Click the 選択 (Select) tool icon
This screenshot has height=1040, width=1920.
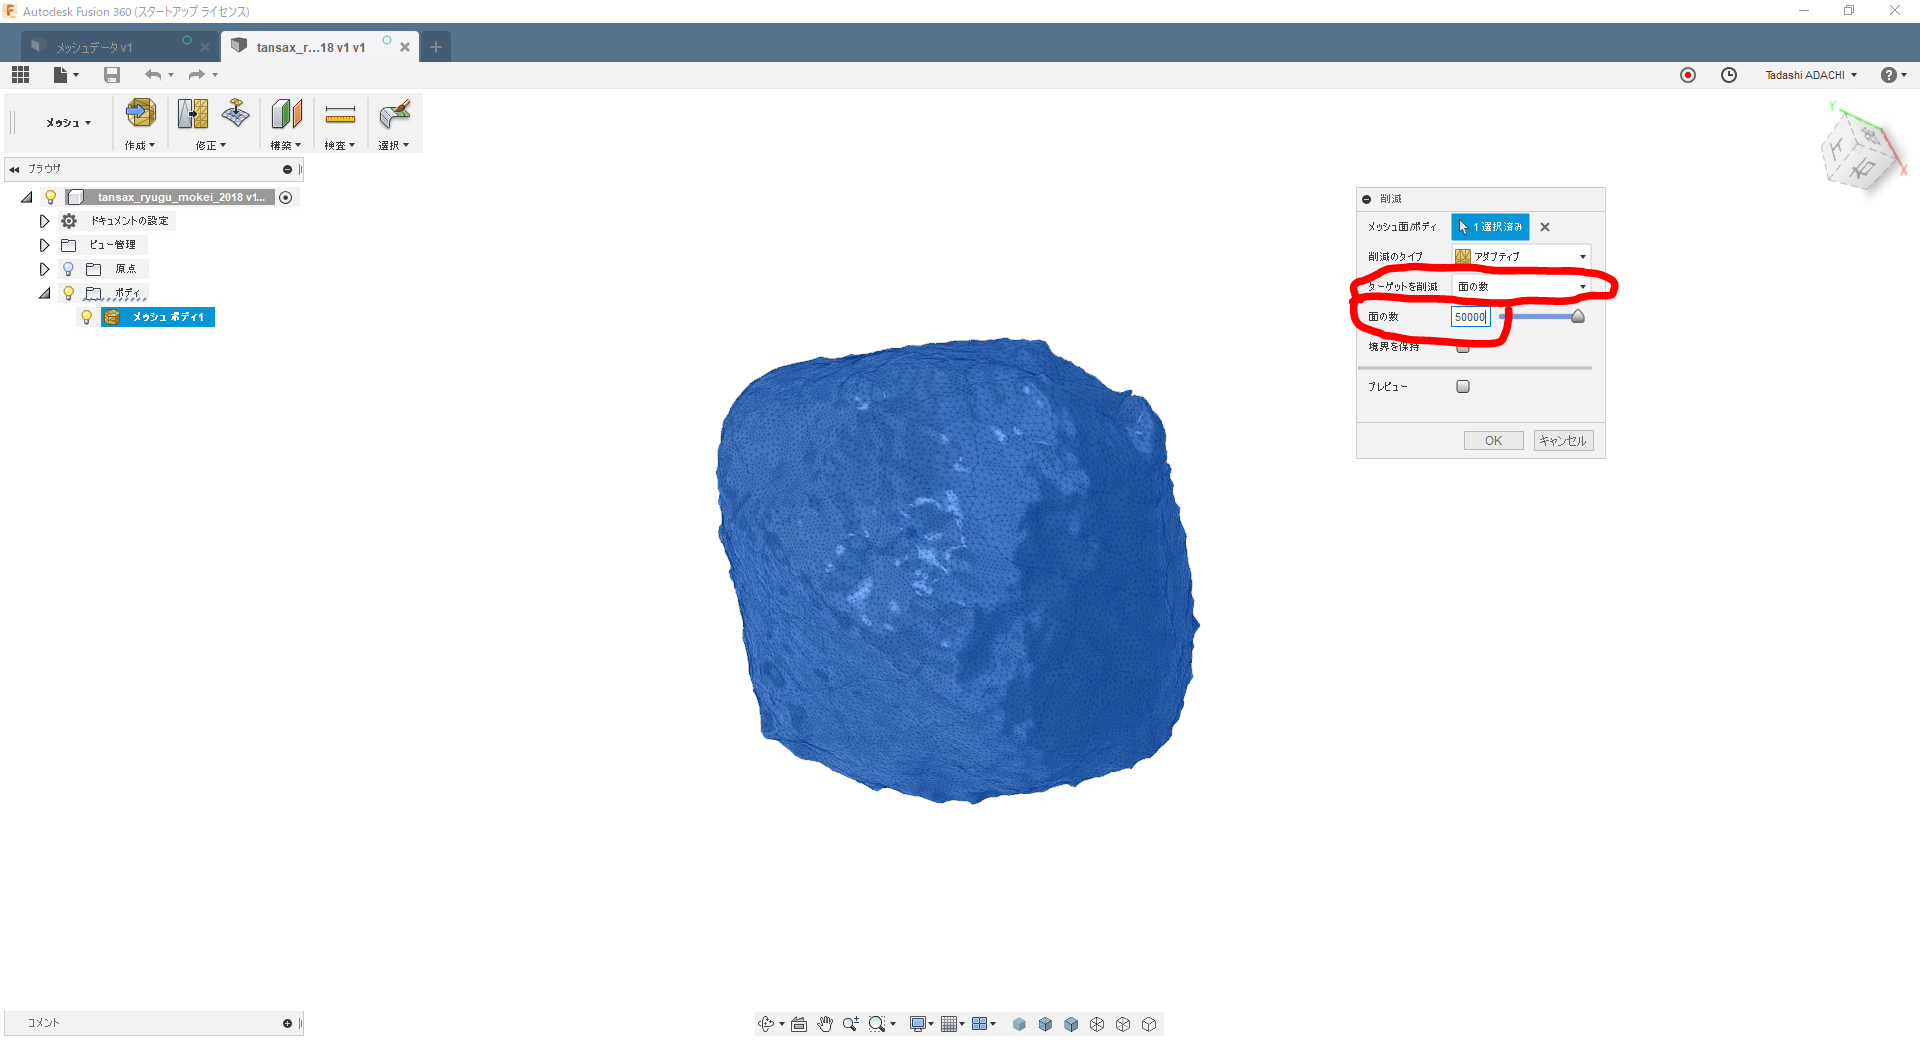pos(394,113)
